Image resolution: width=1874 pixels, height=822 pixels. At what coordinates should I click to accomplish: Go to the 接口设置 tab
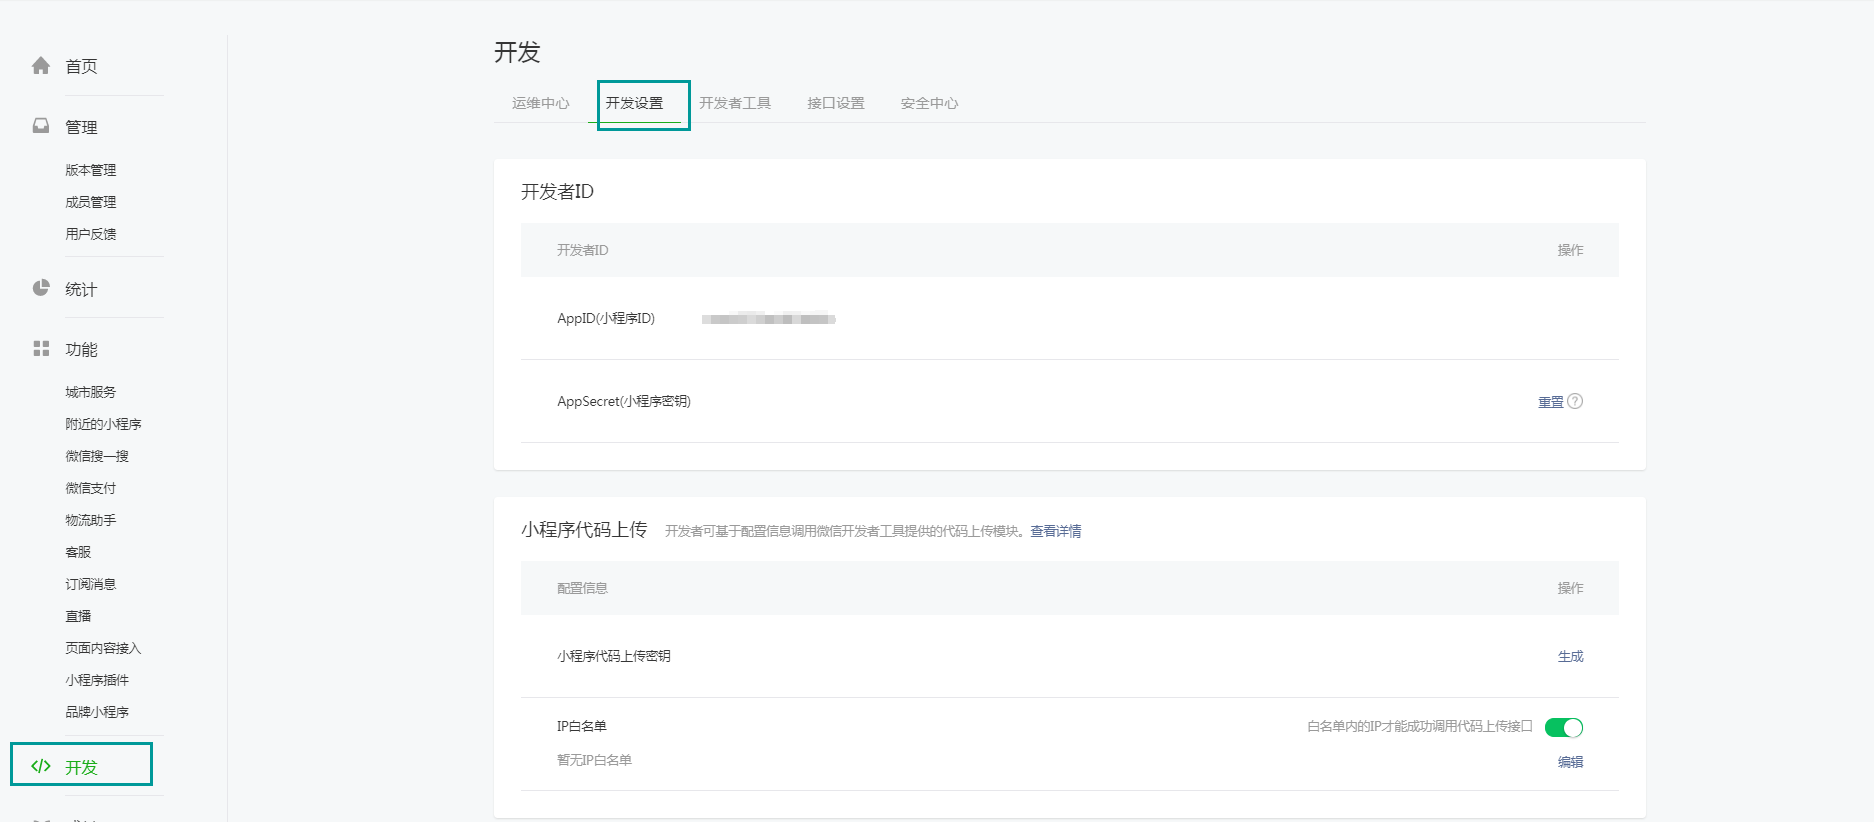tap(836, 103)
